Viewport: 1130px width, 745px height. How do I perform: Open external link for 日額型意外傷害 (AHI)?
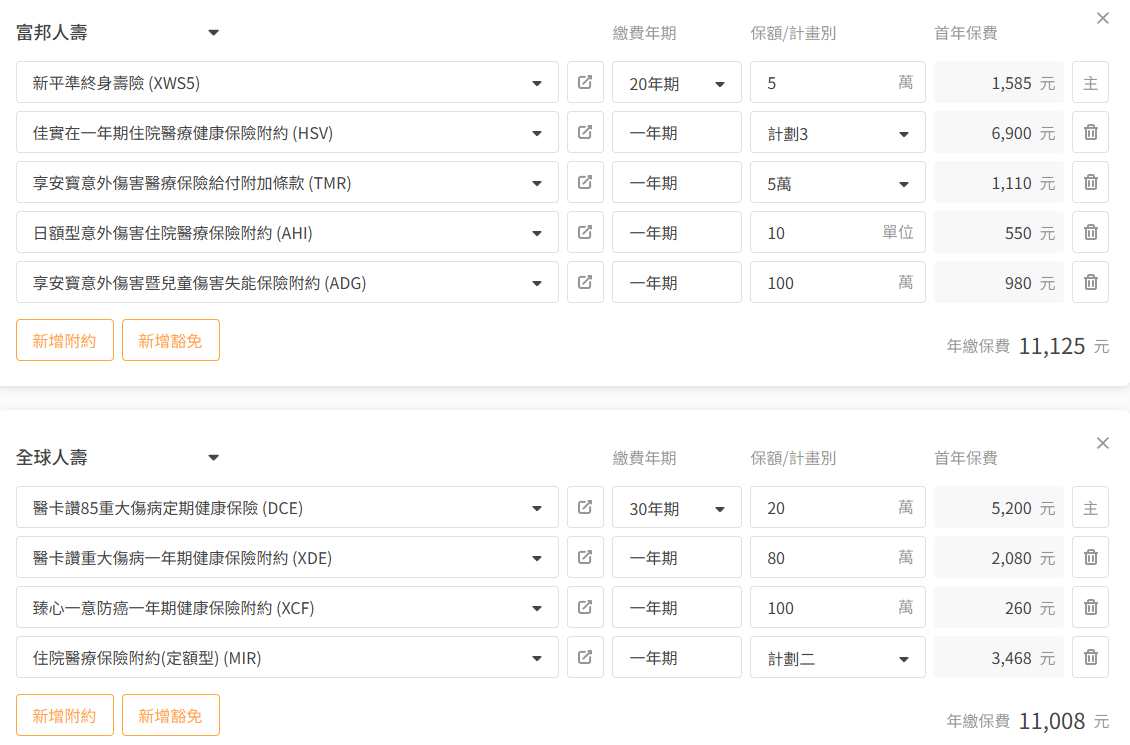pos(585,233)
